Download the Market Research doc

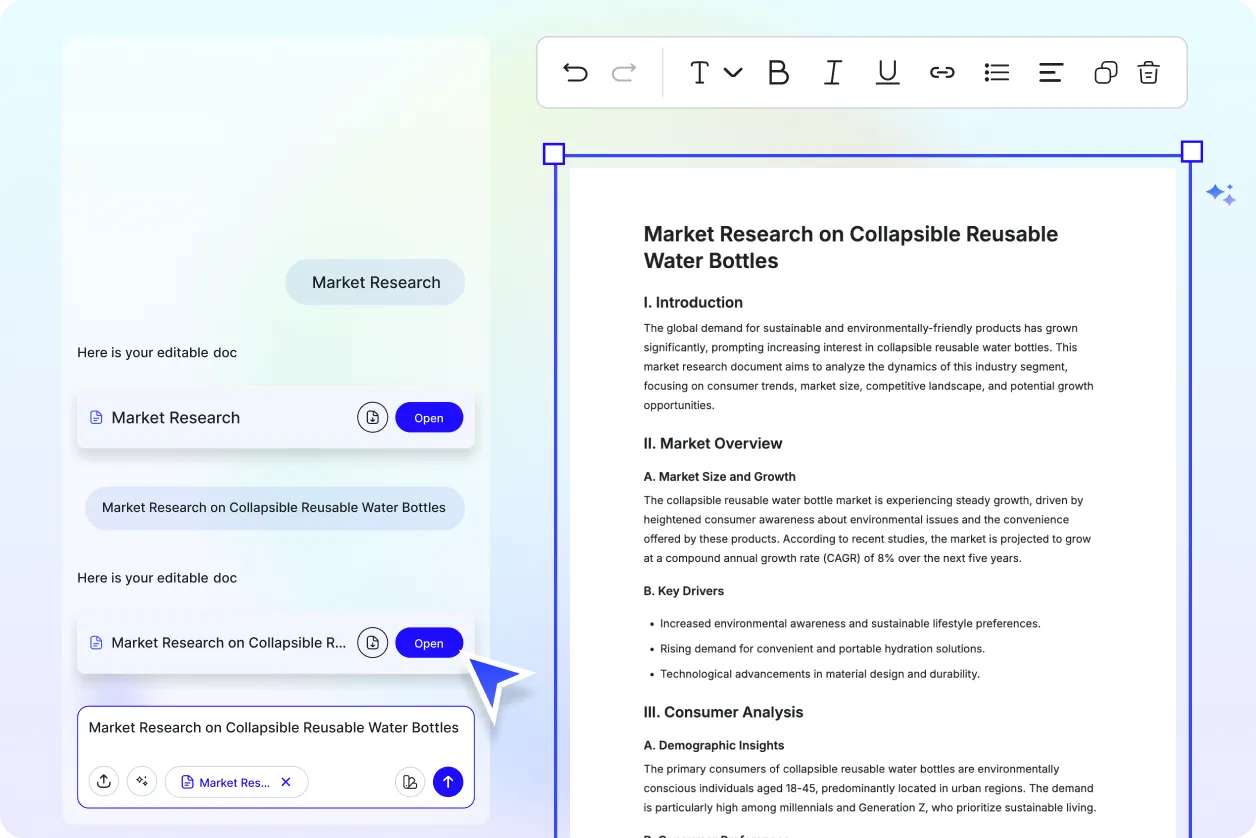(x=372, y=418)
